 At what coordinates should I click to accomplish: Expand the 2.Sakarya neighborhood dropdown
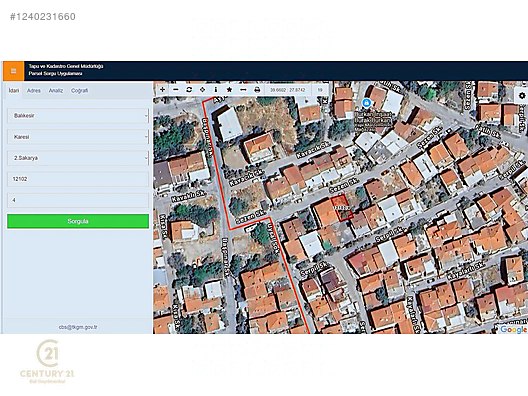[78, 158]
